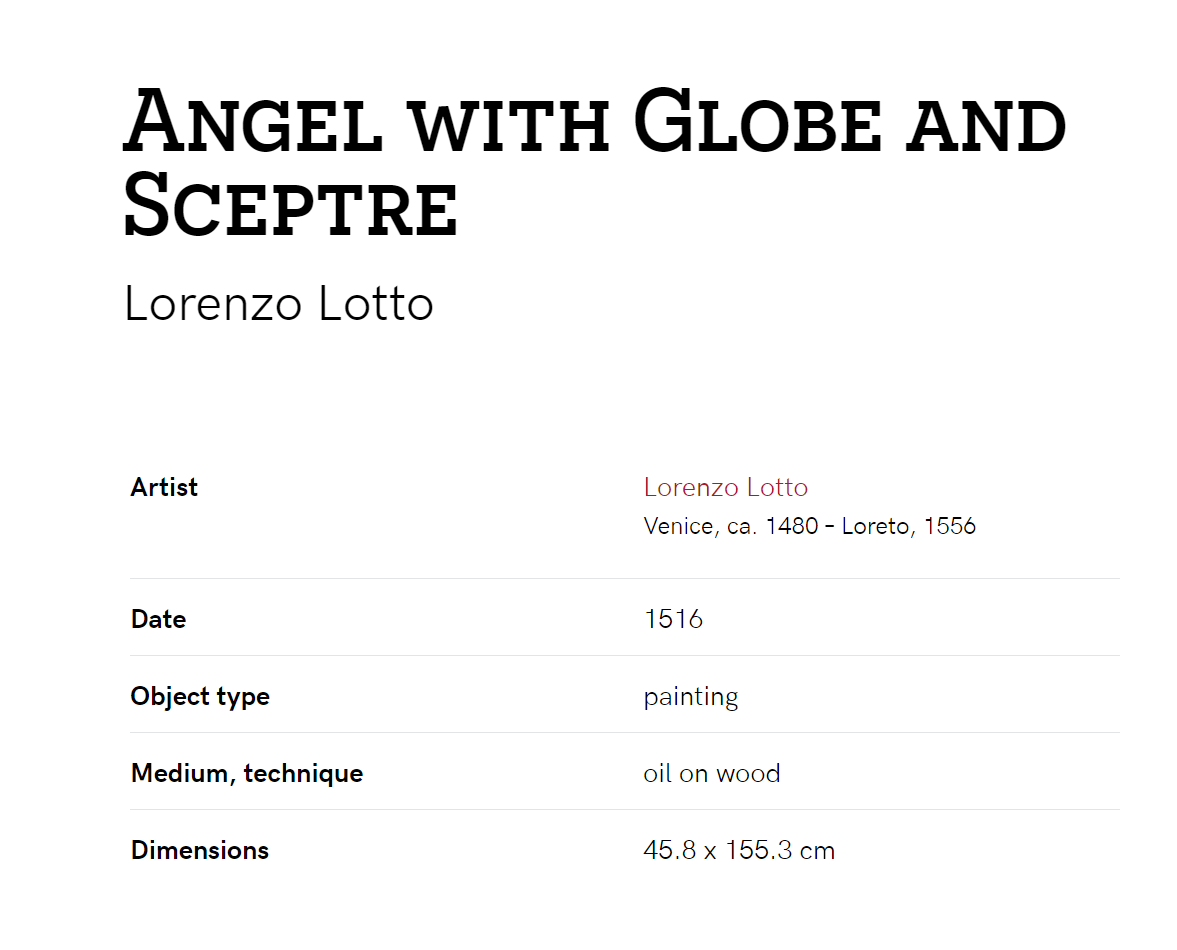Click the Dimensions row label
This screenshot has height=950, width=1177.
200,850
